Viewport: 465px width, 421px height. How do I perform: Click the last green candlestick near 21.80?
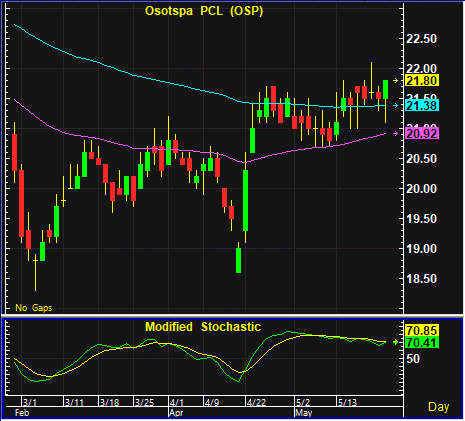[x=386, y=89]
